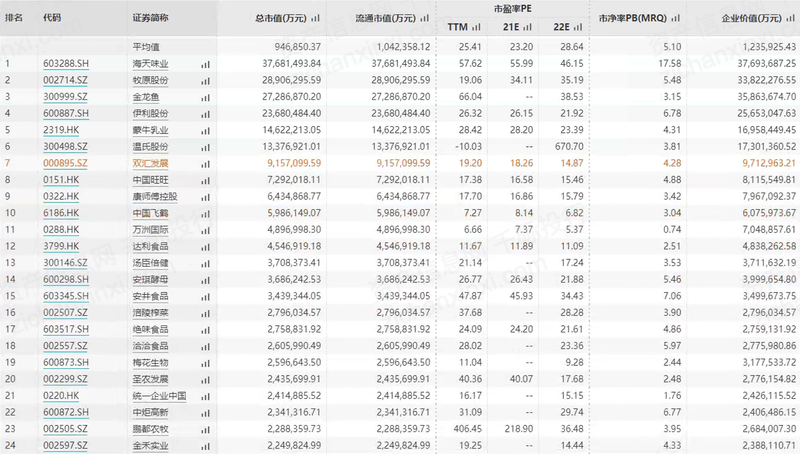Select TTM value -10.03 for 温氏股份
This screenshot has width=800, height=454.
(x=468, y=146)
